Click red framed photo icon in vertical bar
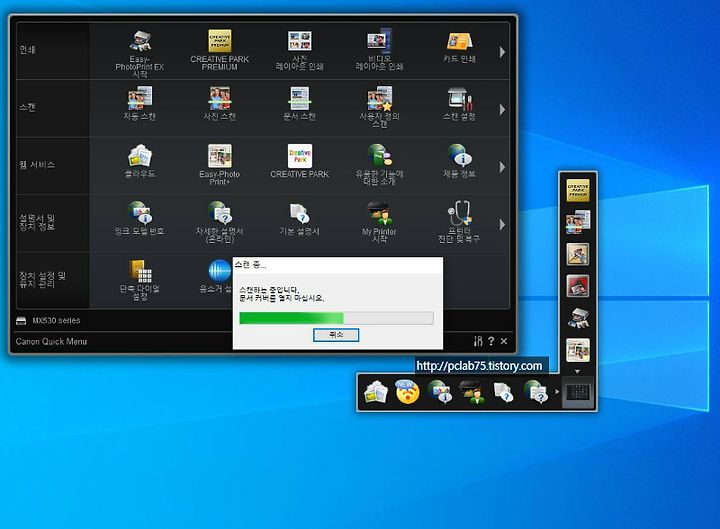 point(578,286)
